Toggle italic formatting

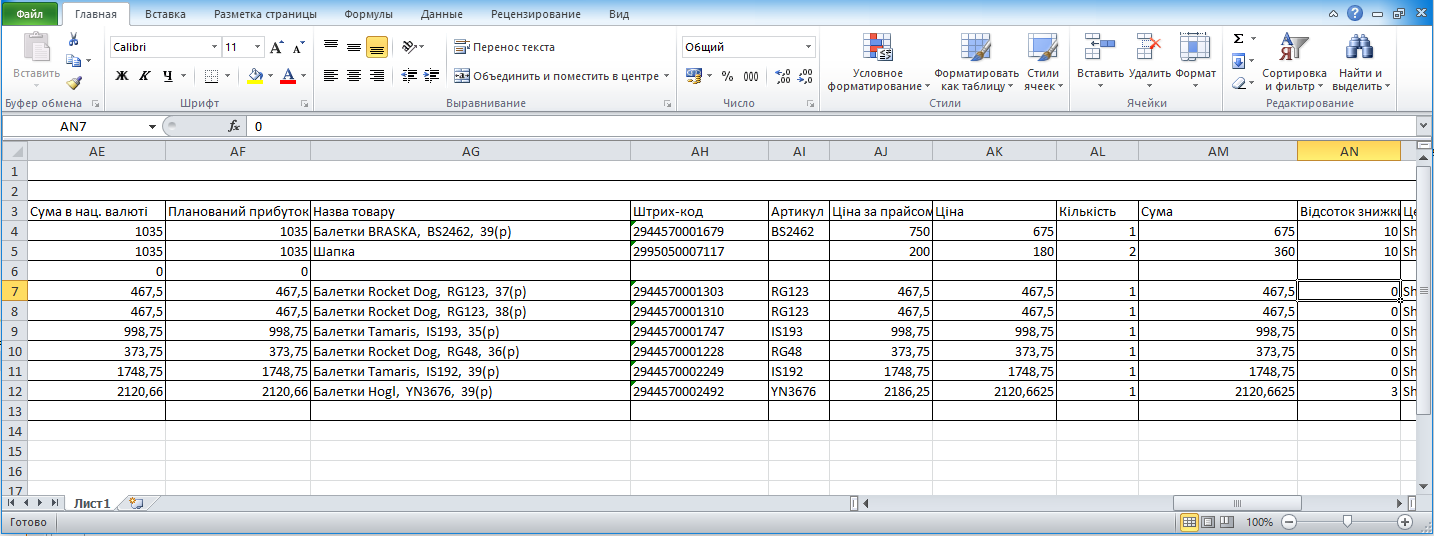point(145,76)
